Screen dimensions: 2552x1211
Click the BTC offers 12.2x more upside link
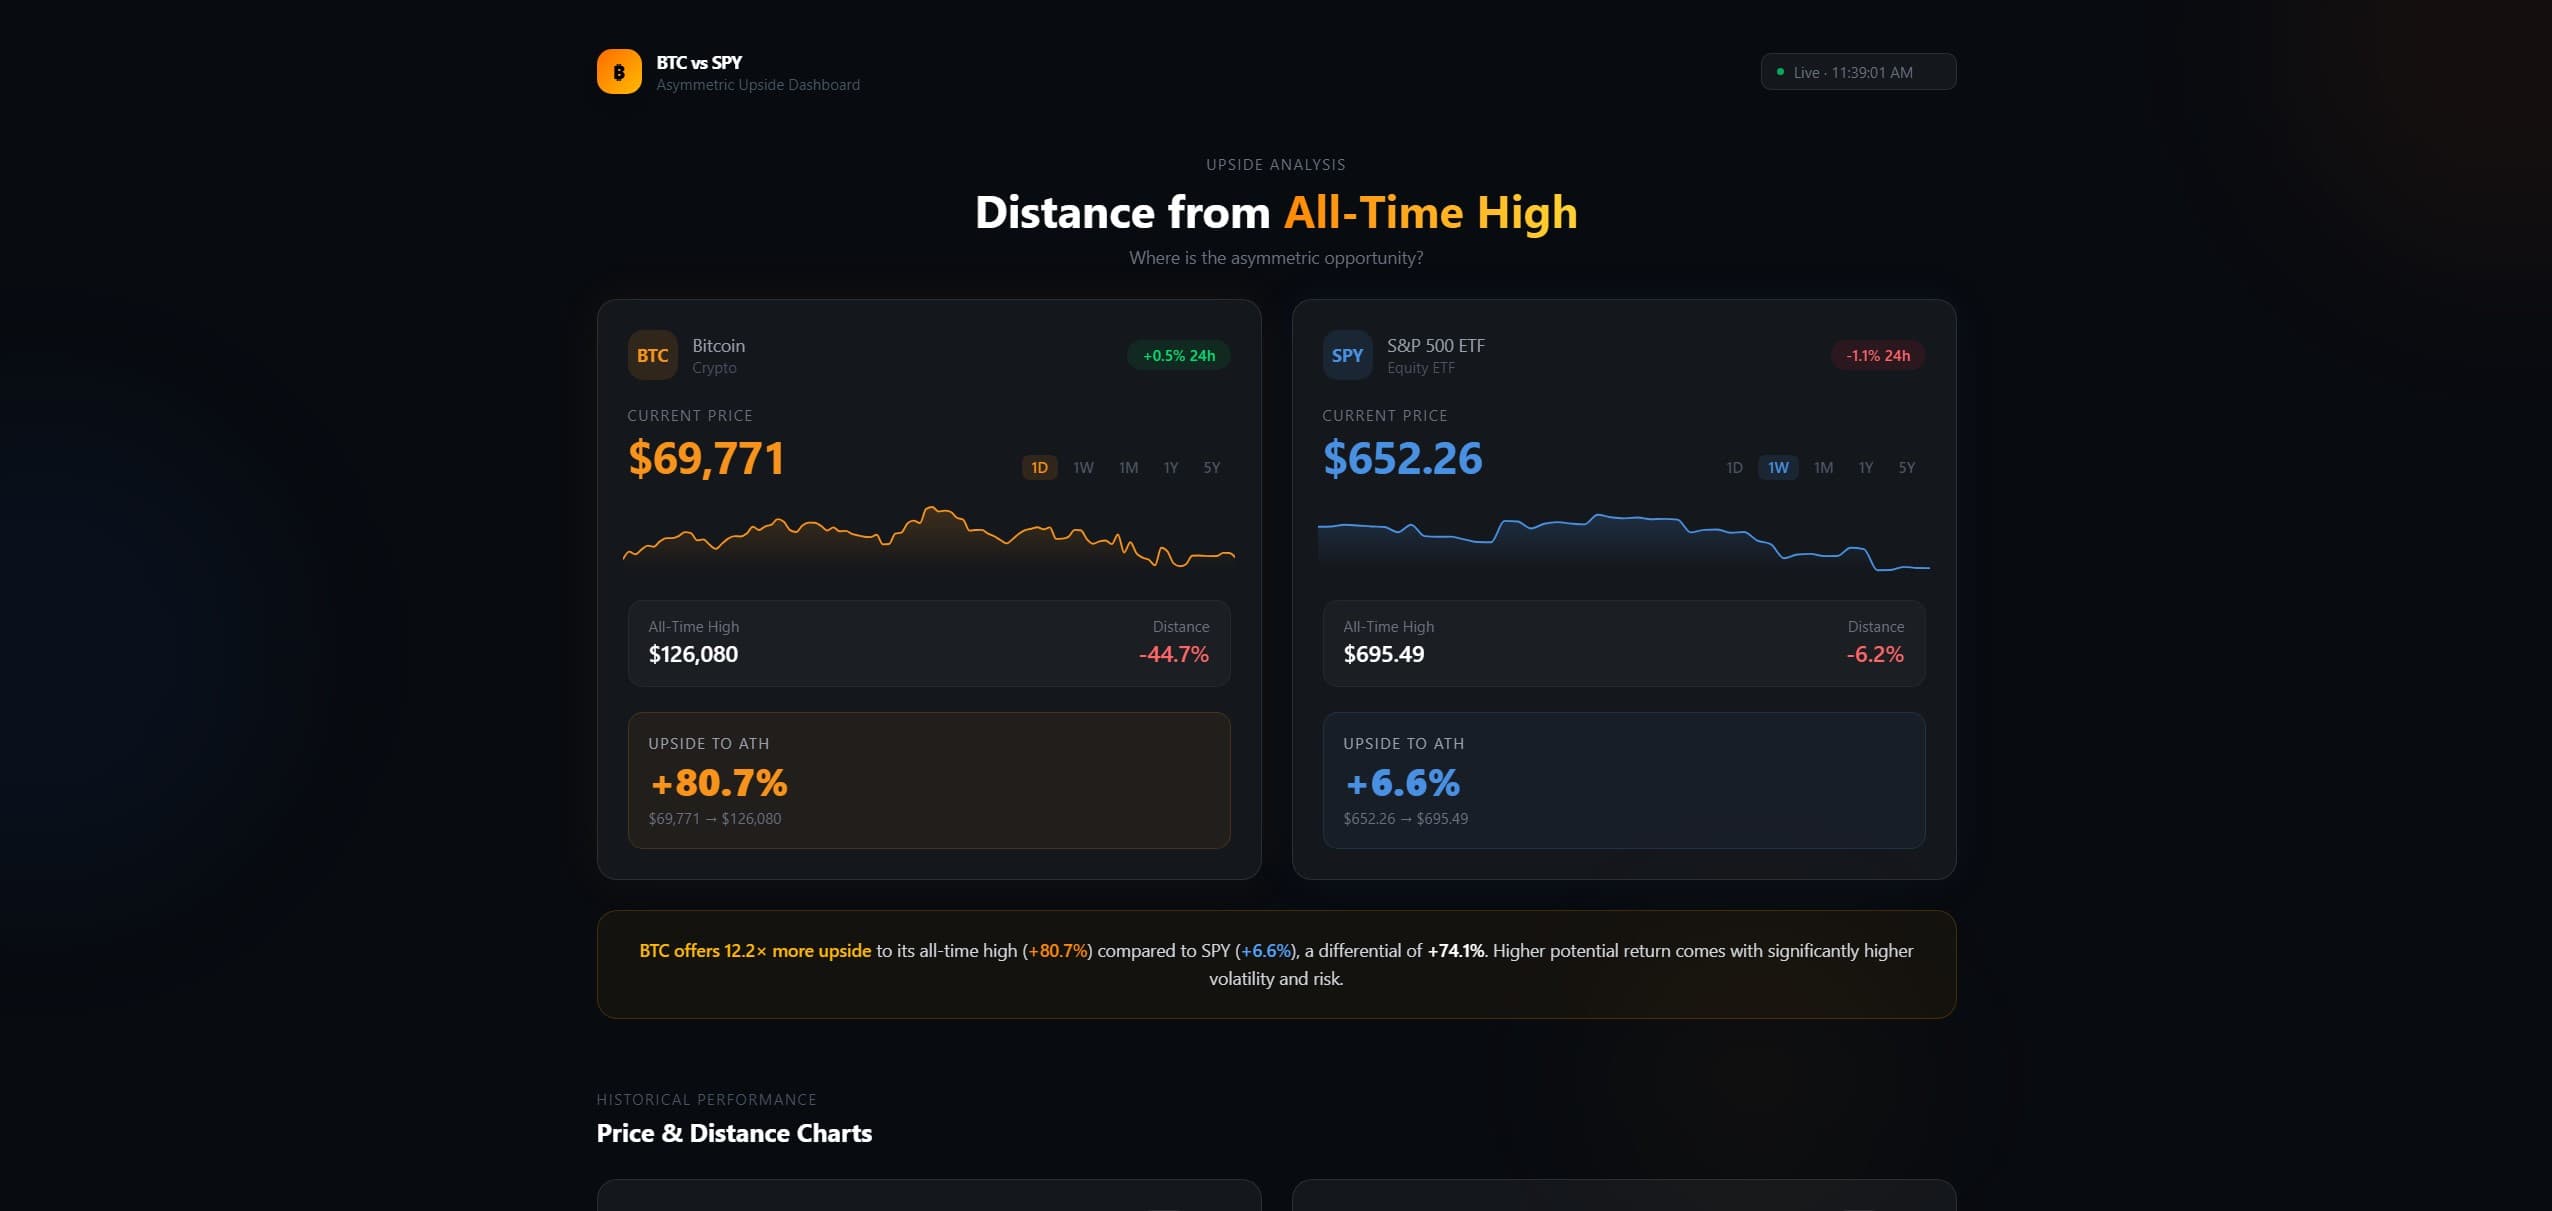click(755, 951)
